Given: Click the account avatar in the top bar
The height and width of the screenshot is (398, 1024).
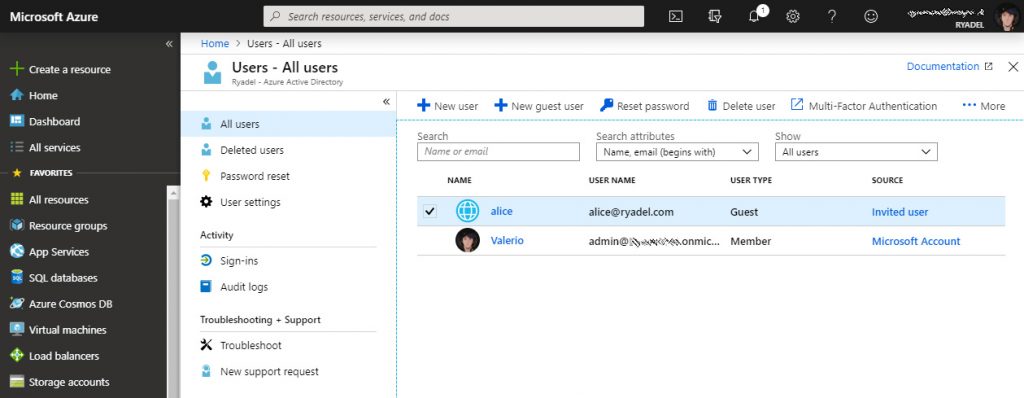Looking at the screenshot, I should (1007, 16).
